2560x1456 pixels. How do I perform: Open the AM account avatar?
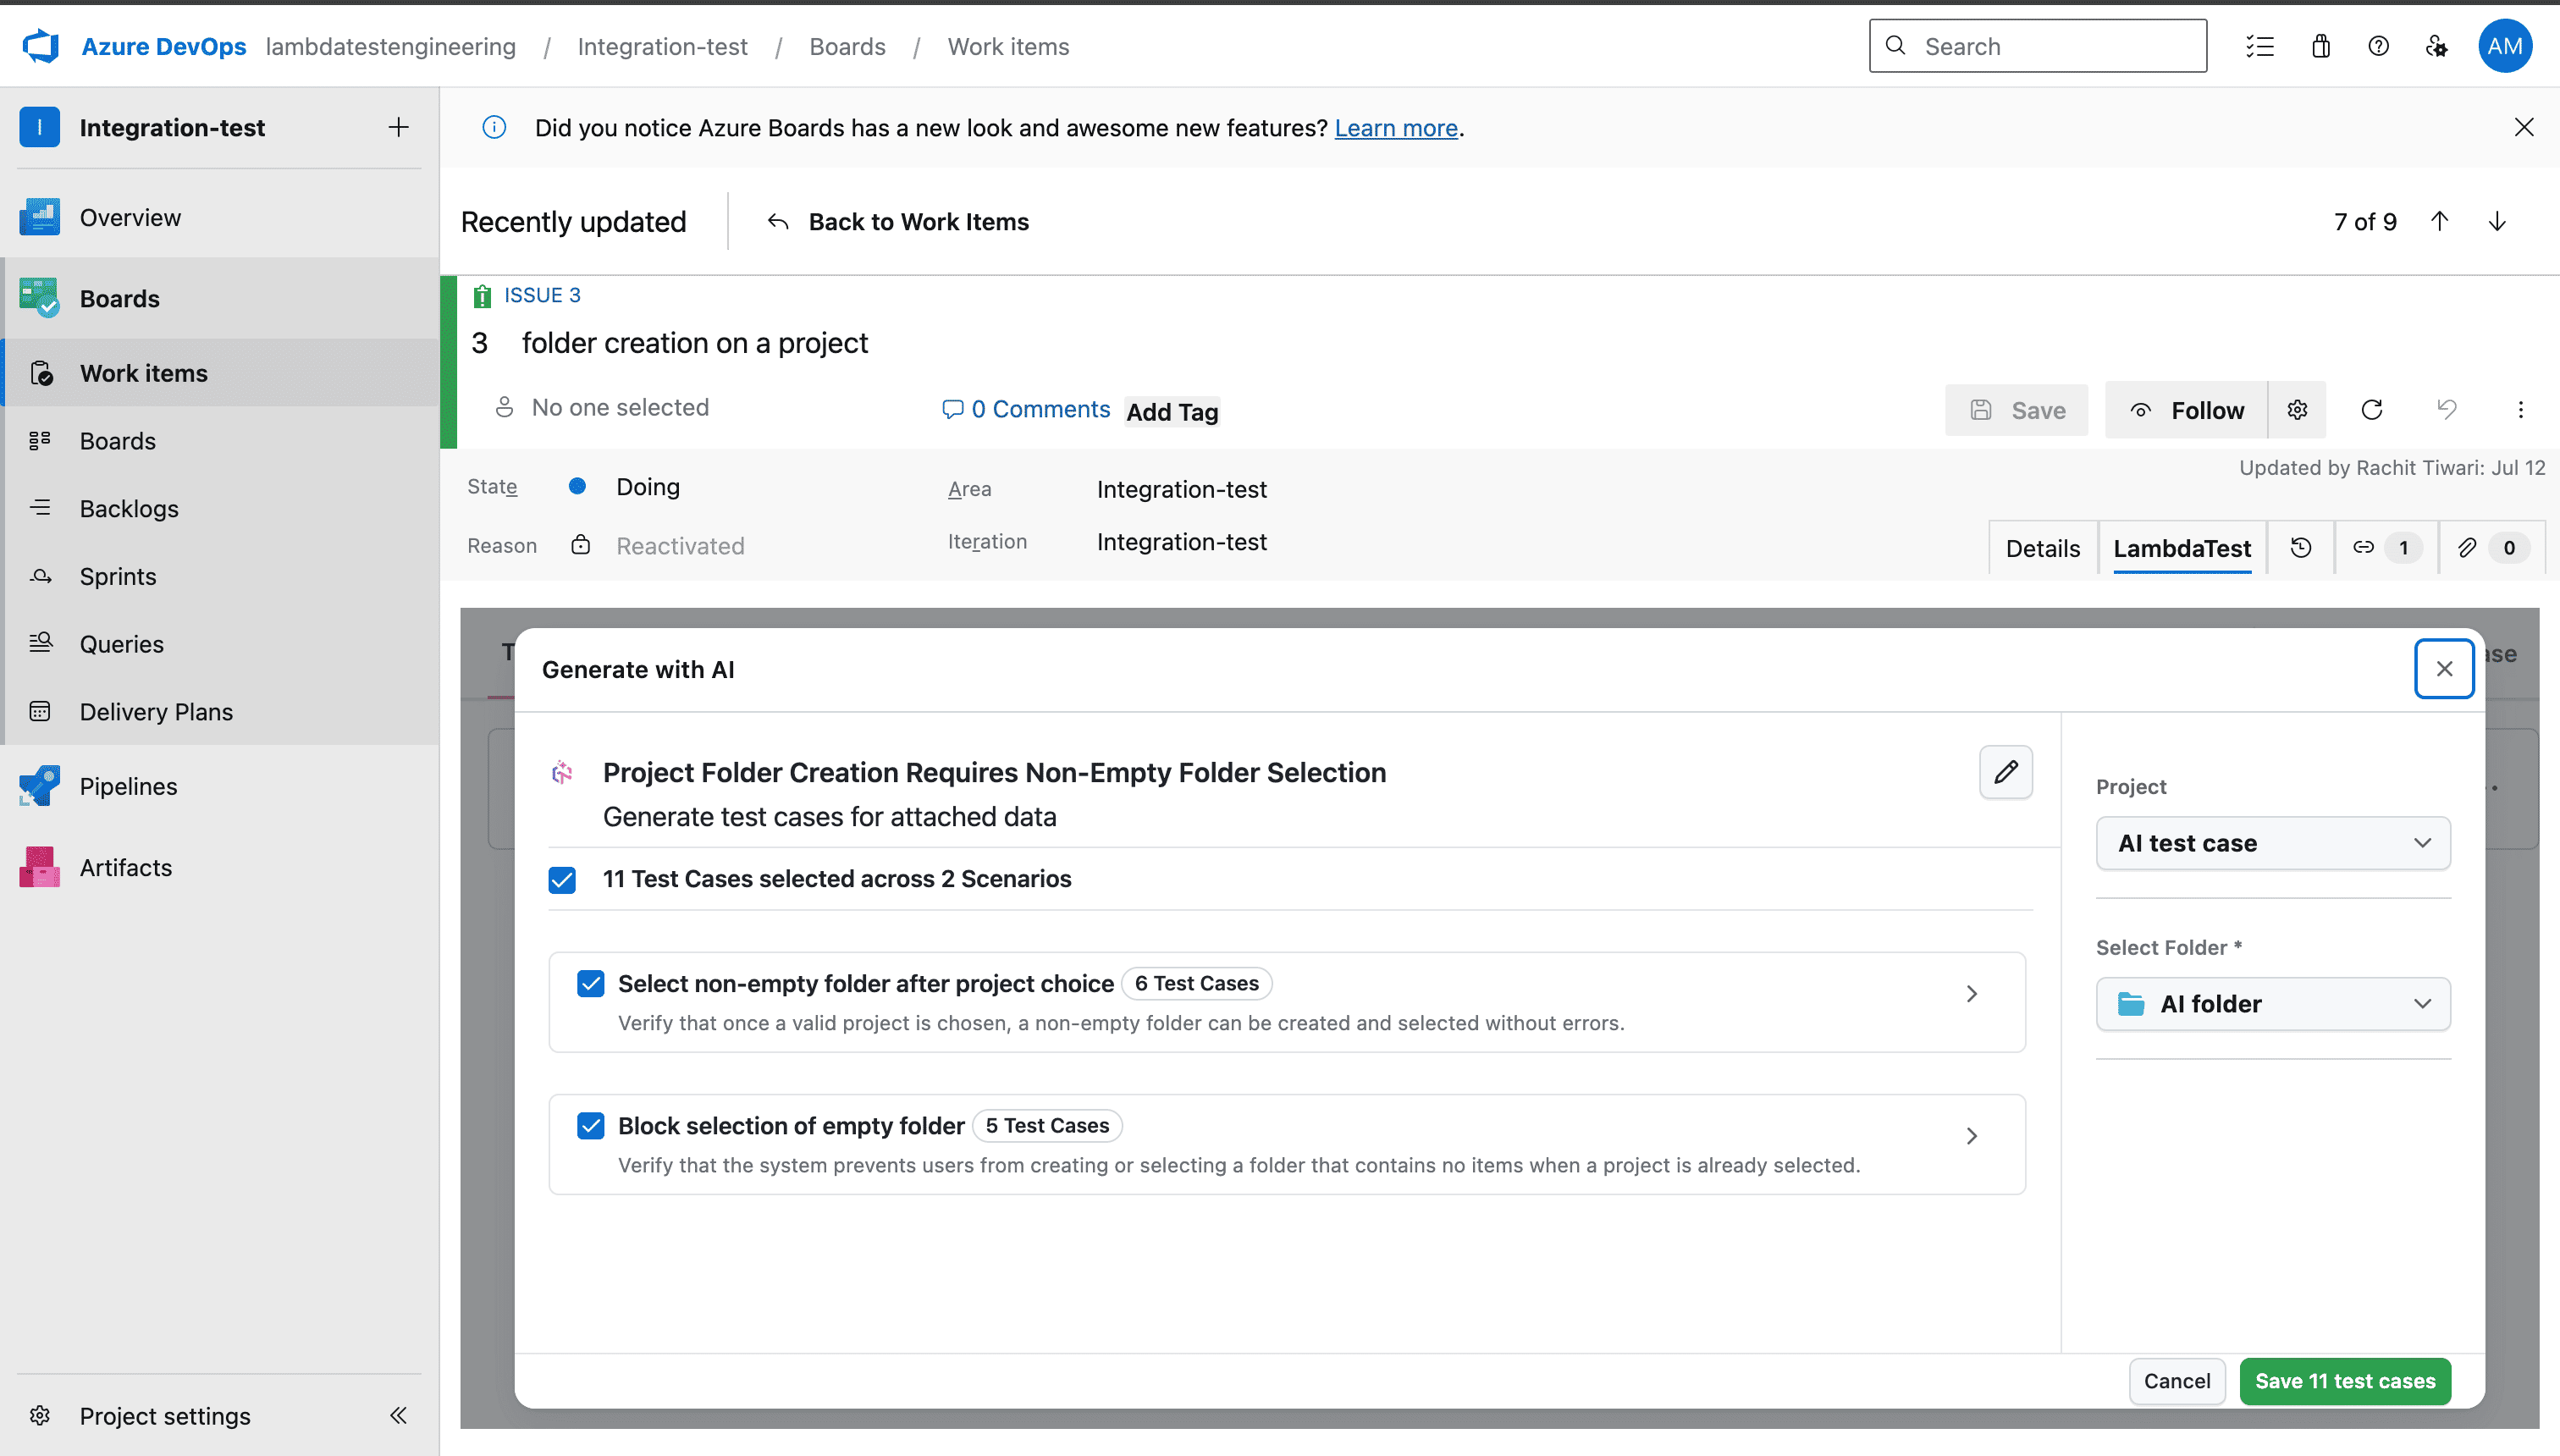tap(2505, 46)
